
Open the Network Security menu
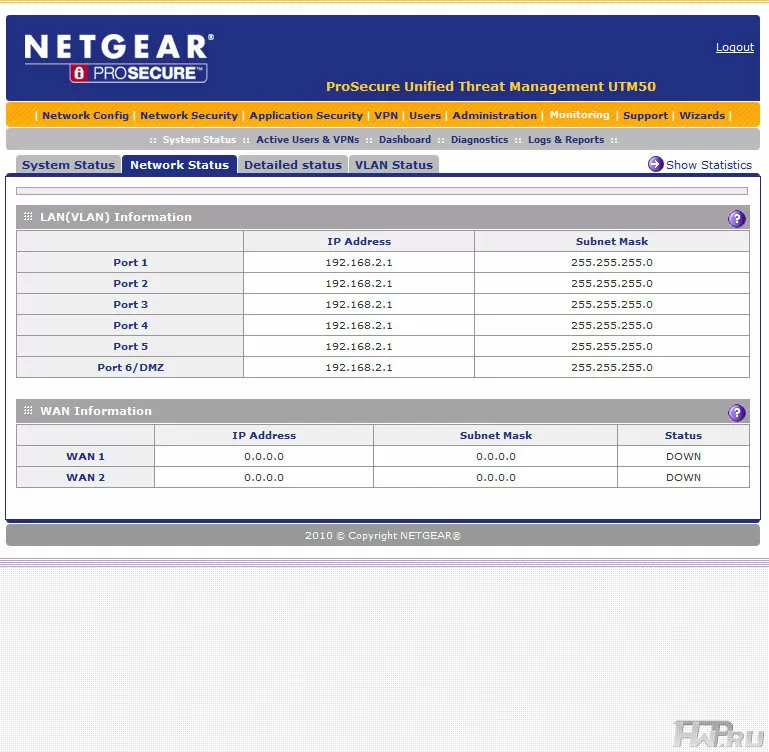tap(189, 115)
